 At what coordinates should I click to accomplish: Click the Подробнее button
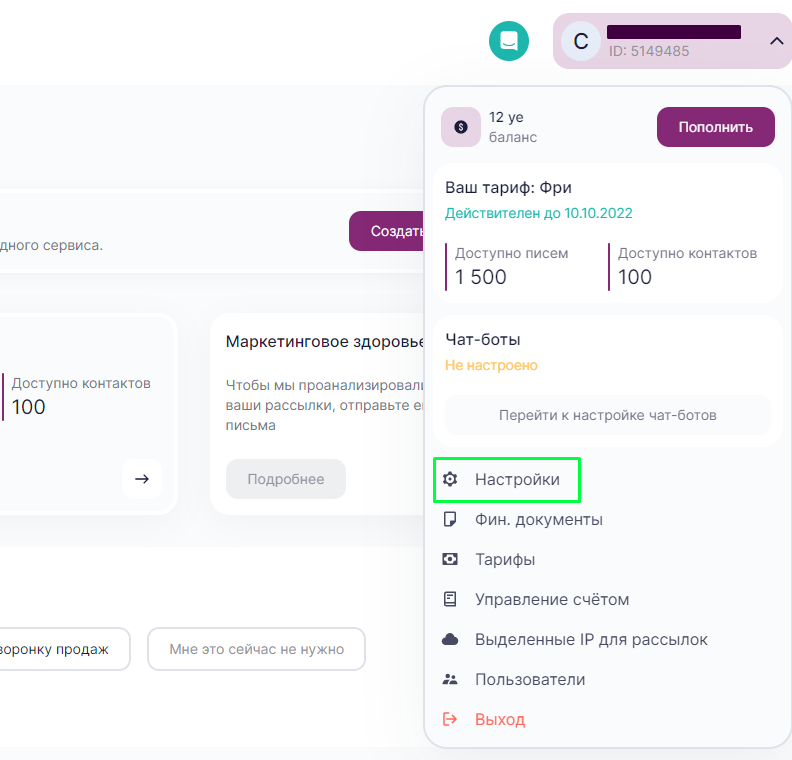click(286, 479)
